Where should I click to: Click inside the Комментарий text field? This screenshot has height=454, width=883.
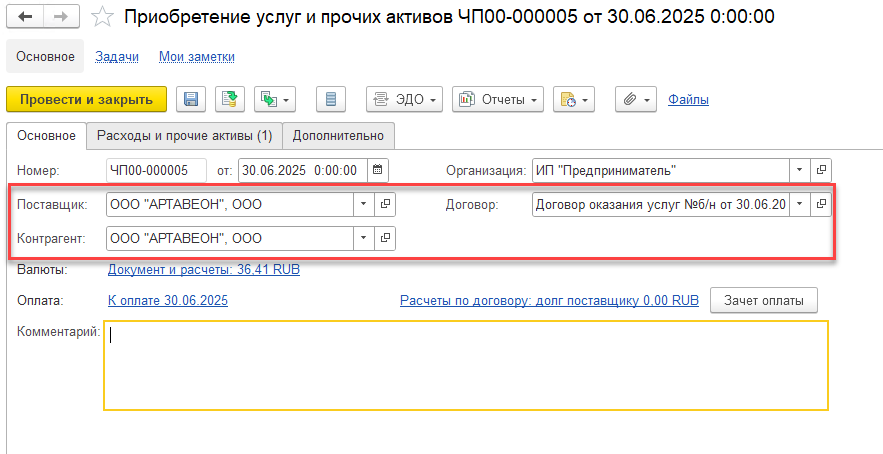(465, 365)
